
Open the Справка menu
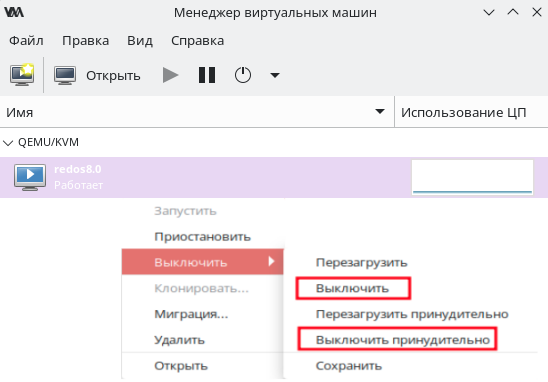tap(197, 41)
